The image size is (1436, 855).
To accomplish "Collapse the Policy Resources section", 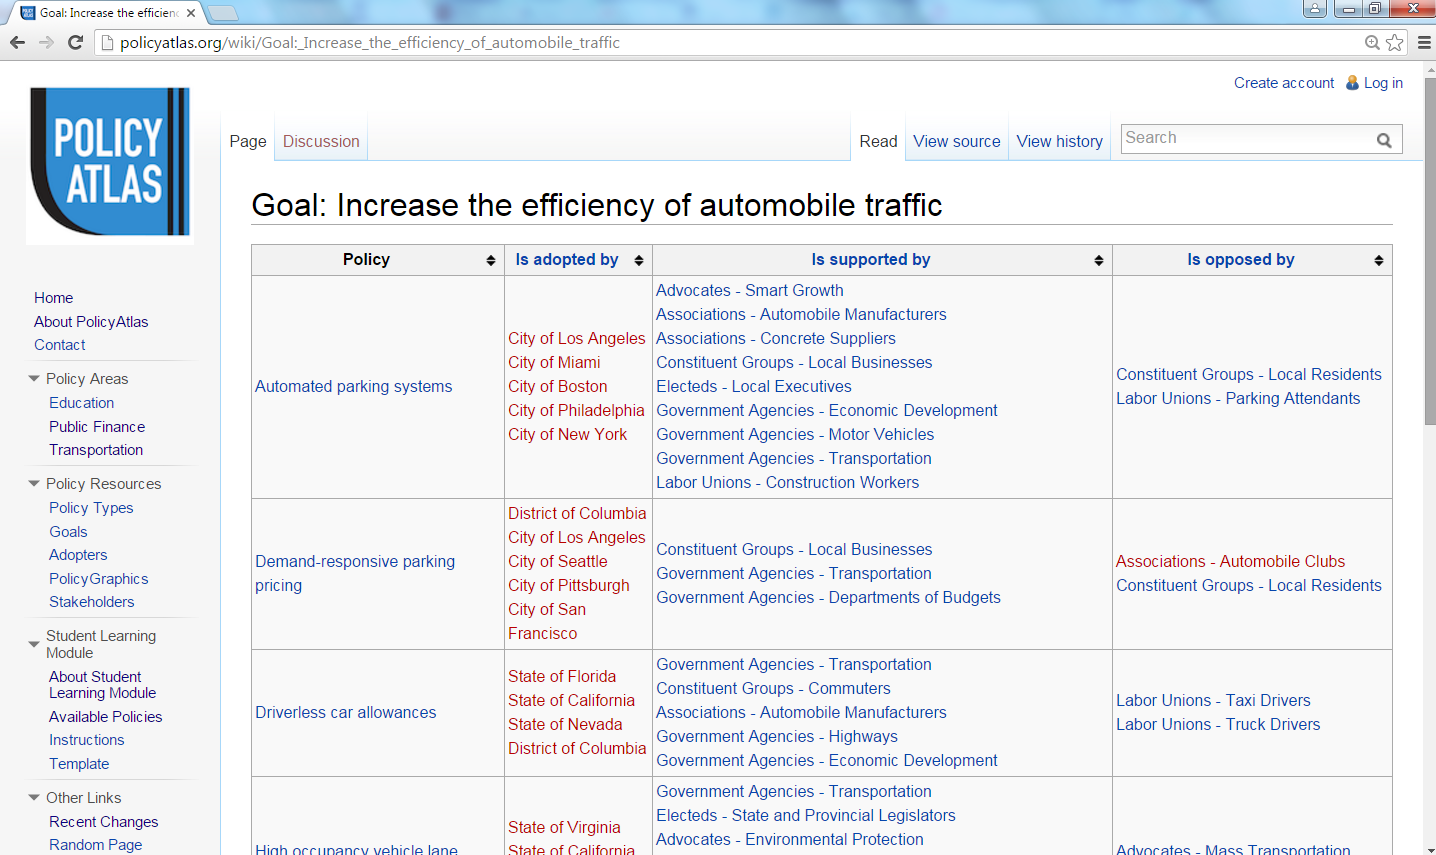I will click(34, 484).
